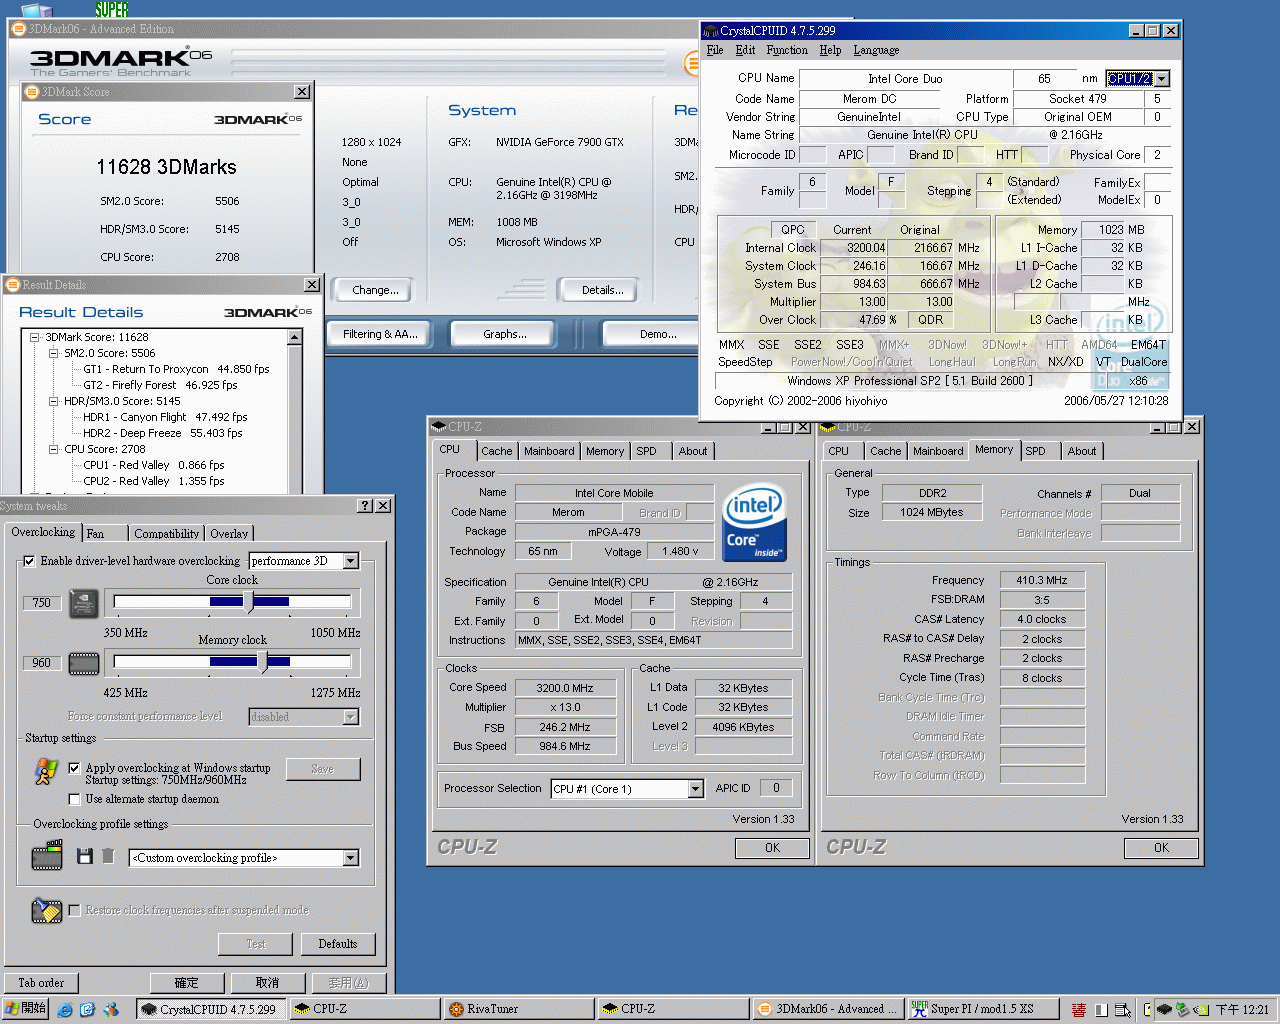Screen dimensions: 1280x1024
Task: Click the Change... button in 3DMark06
Action: pyautogui.click(x=375, y=290)
